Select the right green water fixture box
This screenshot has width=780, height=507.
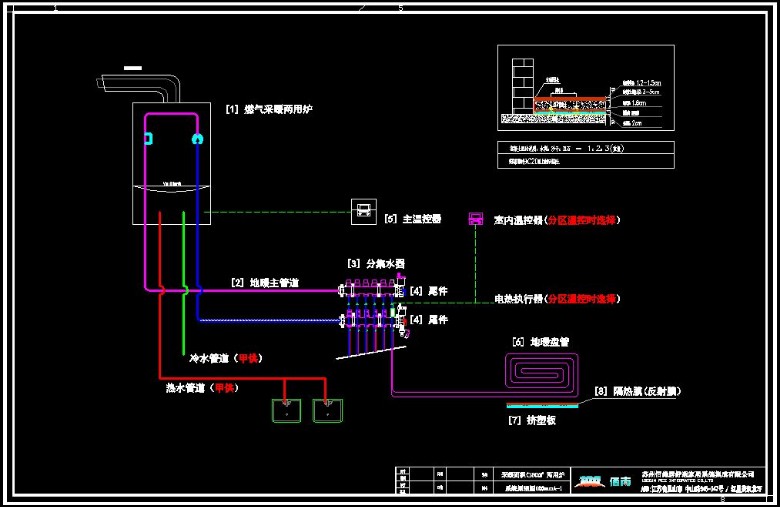pyautogui.click(x=326, y=408)
